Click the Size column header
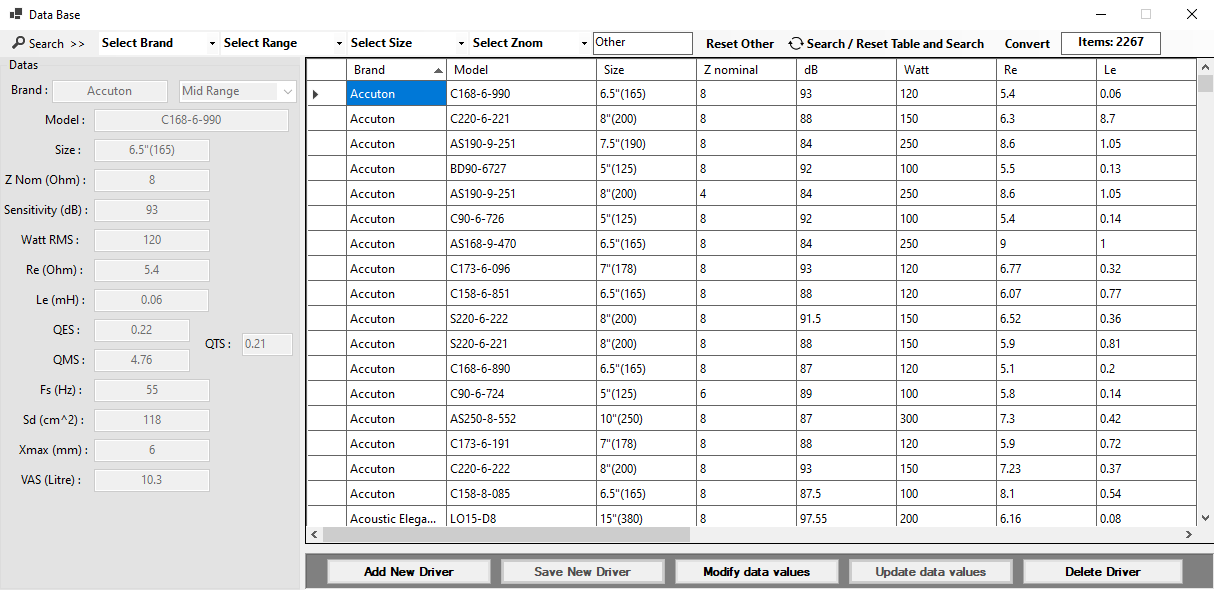The width and height of the screenshot is (1214, 590). (x=646, y=70)
